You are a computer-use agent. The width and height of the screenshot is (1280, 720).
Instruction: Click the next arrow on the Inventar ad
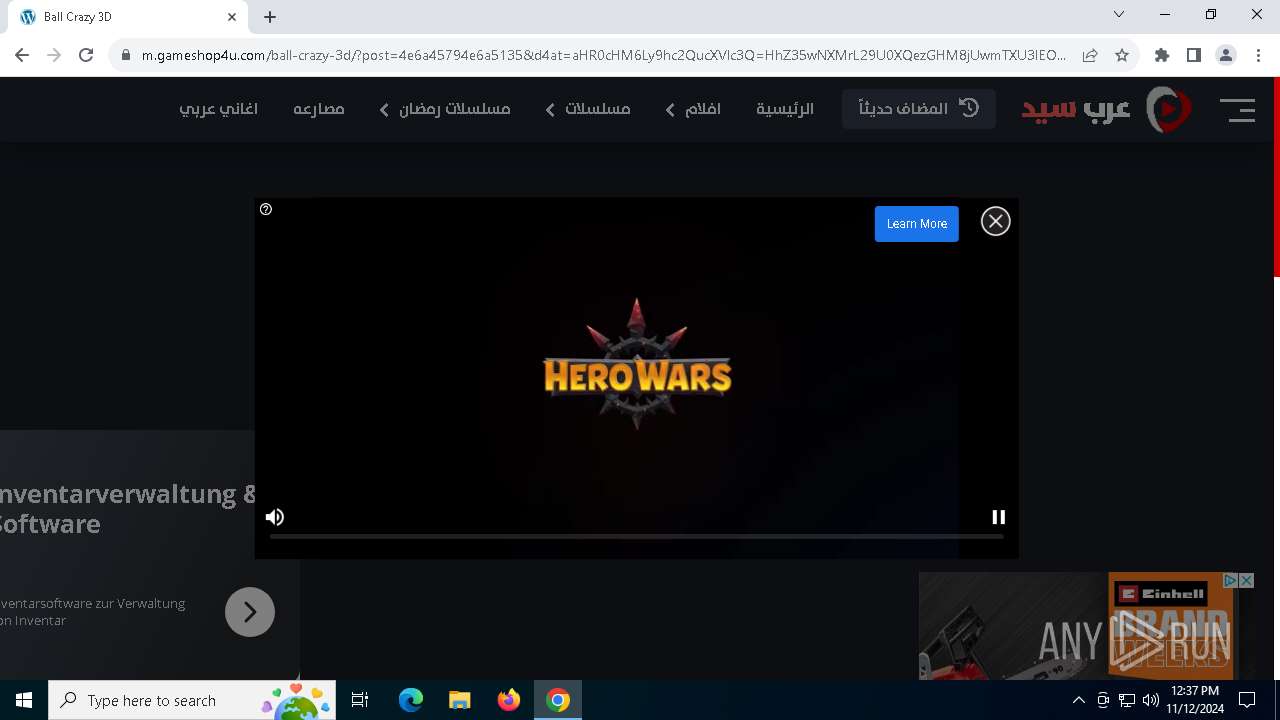[x=250, y=612]
